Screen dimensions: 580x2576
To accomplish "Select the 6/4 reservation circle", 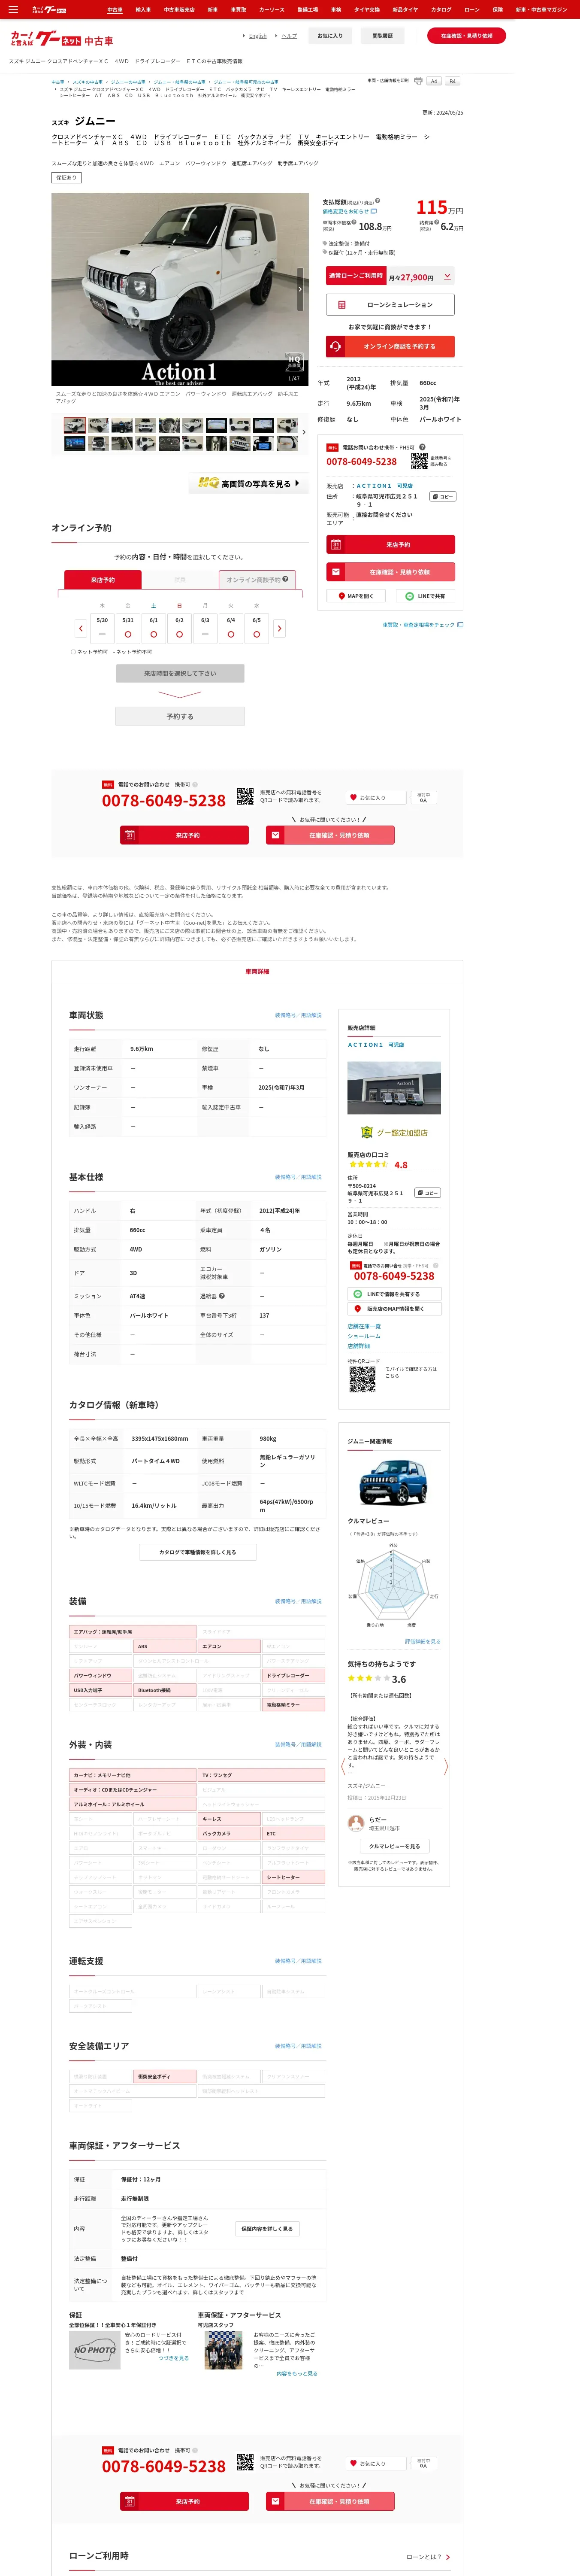I will coord(231,634).
